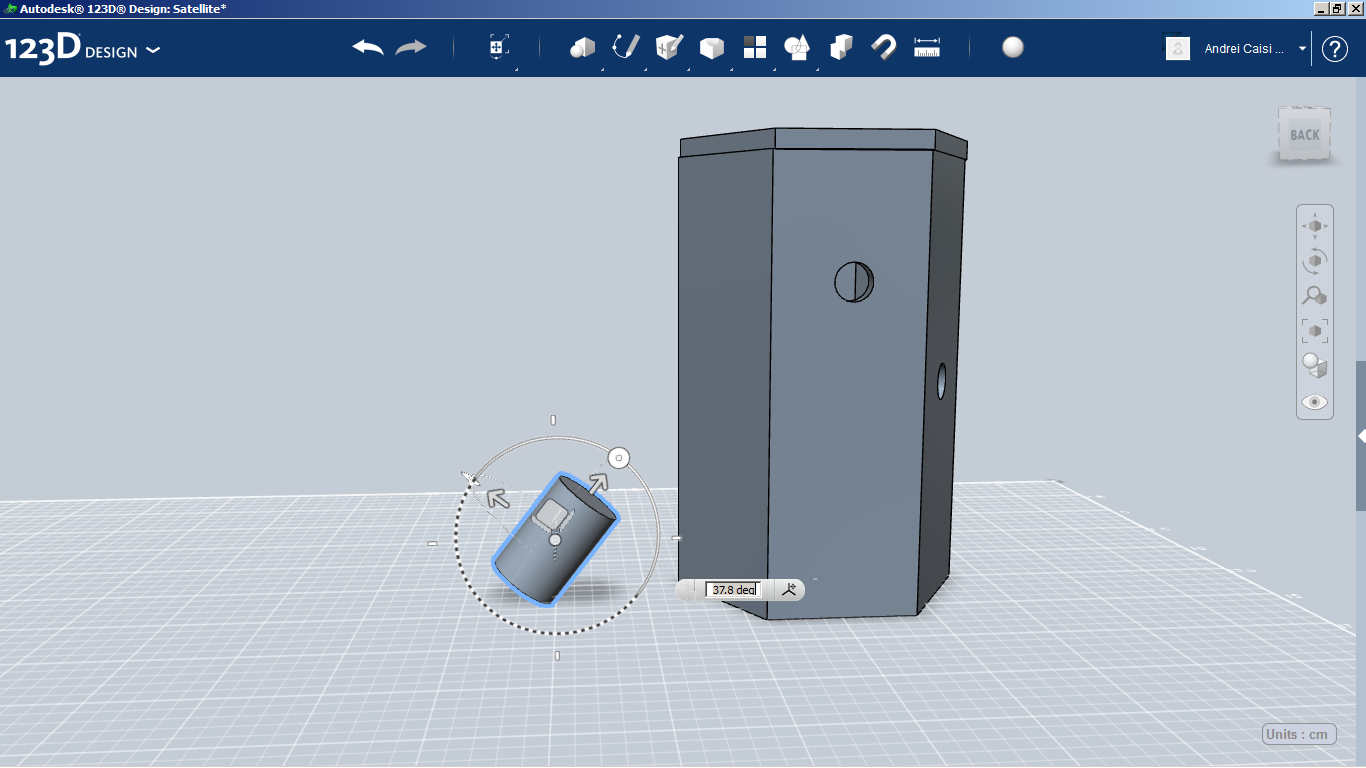Undo the last action
Screen dimensions: 1366x768
tap(368, 48)
